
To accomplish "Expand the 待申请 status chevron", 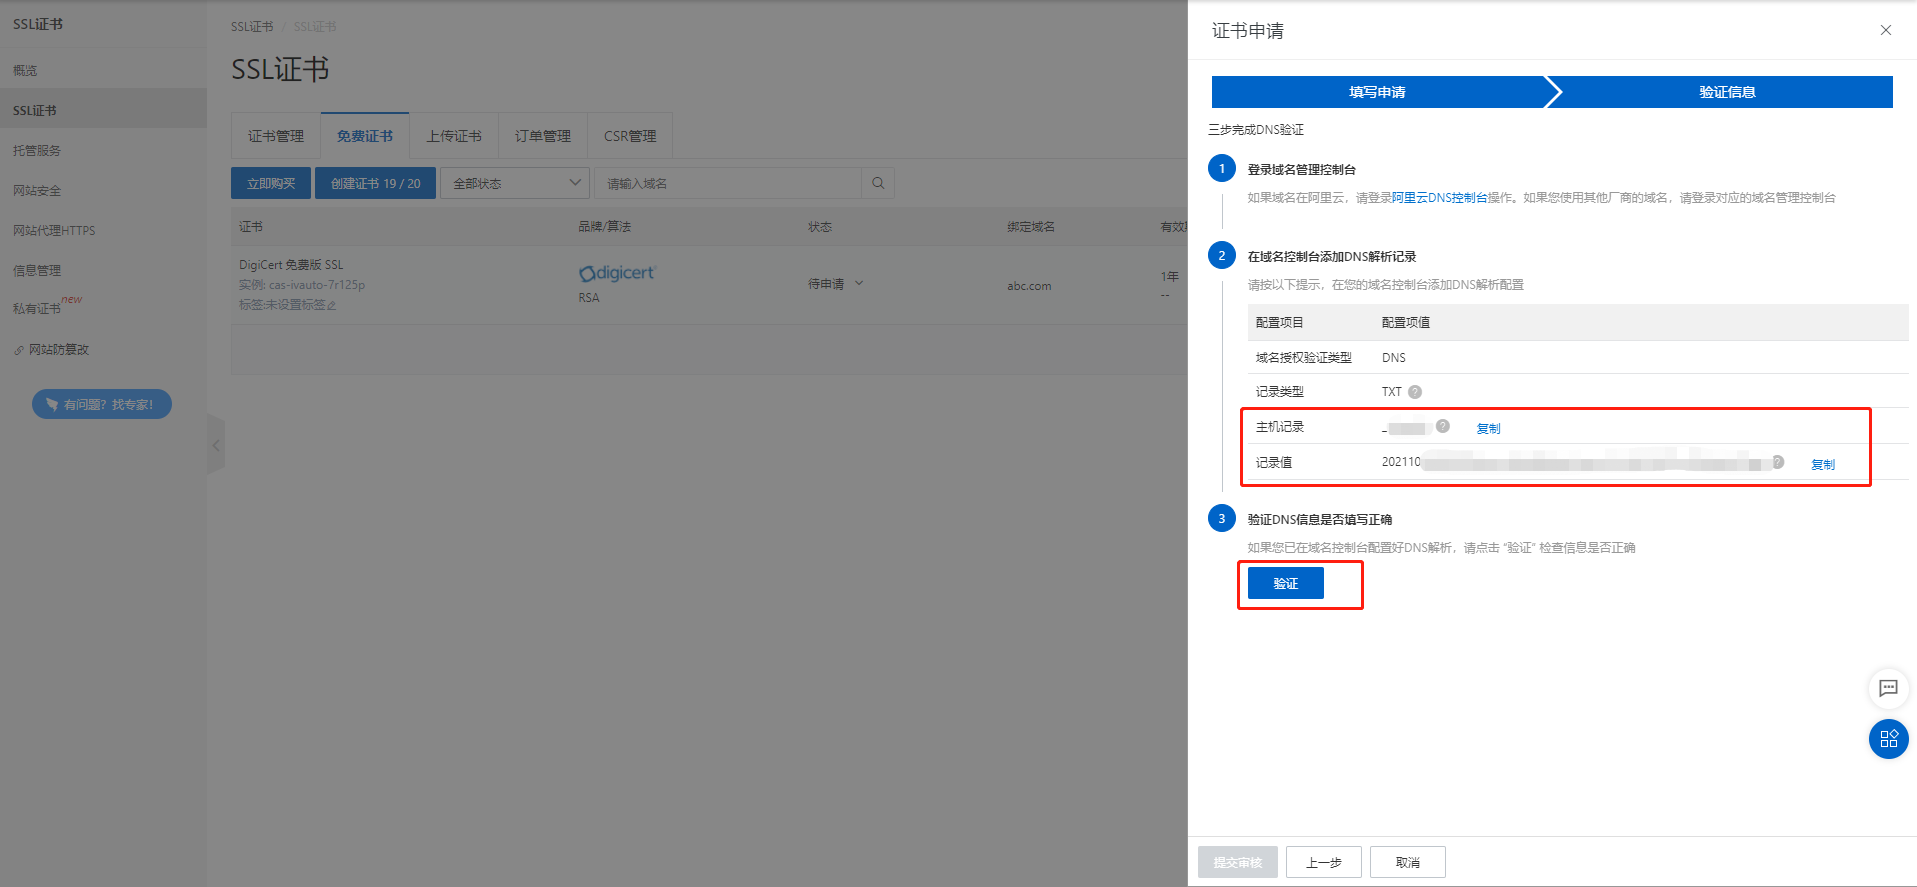I will 859,284.
